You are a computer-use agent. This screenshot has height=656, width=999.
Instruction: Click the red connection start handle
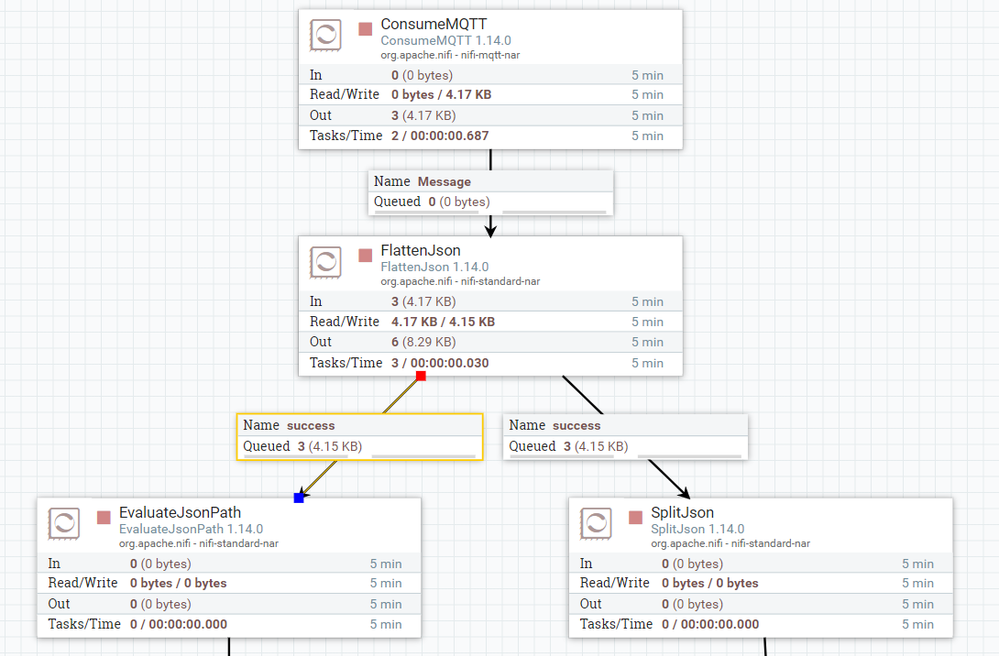coord(420,376)
